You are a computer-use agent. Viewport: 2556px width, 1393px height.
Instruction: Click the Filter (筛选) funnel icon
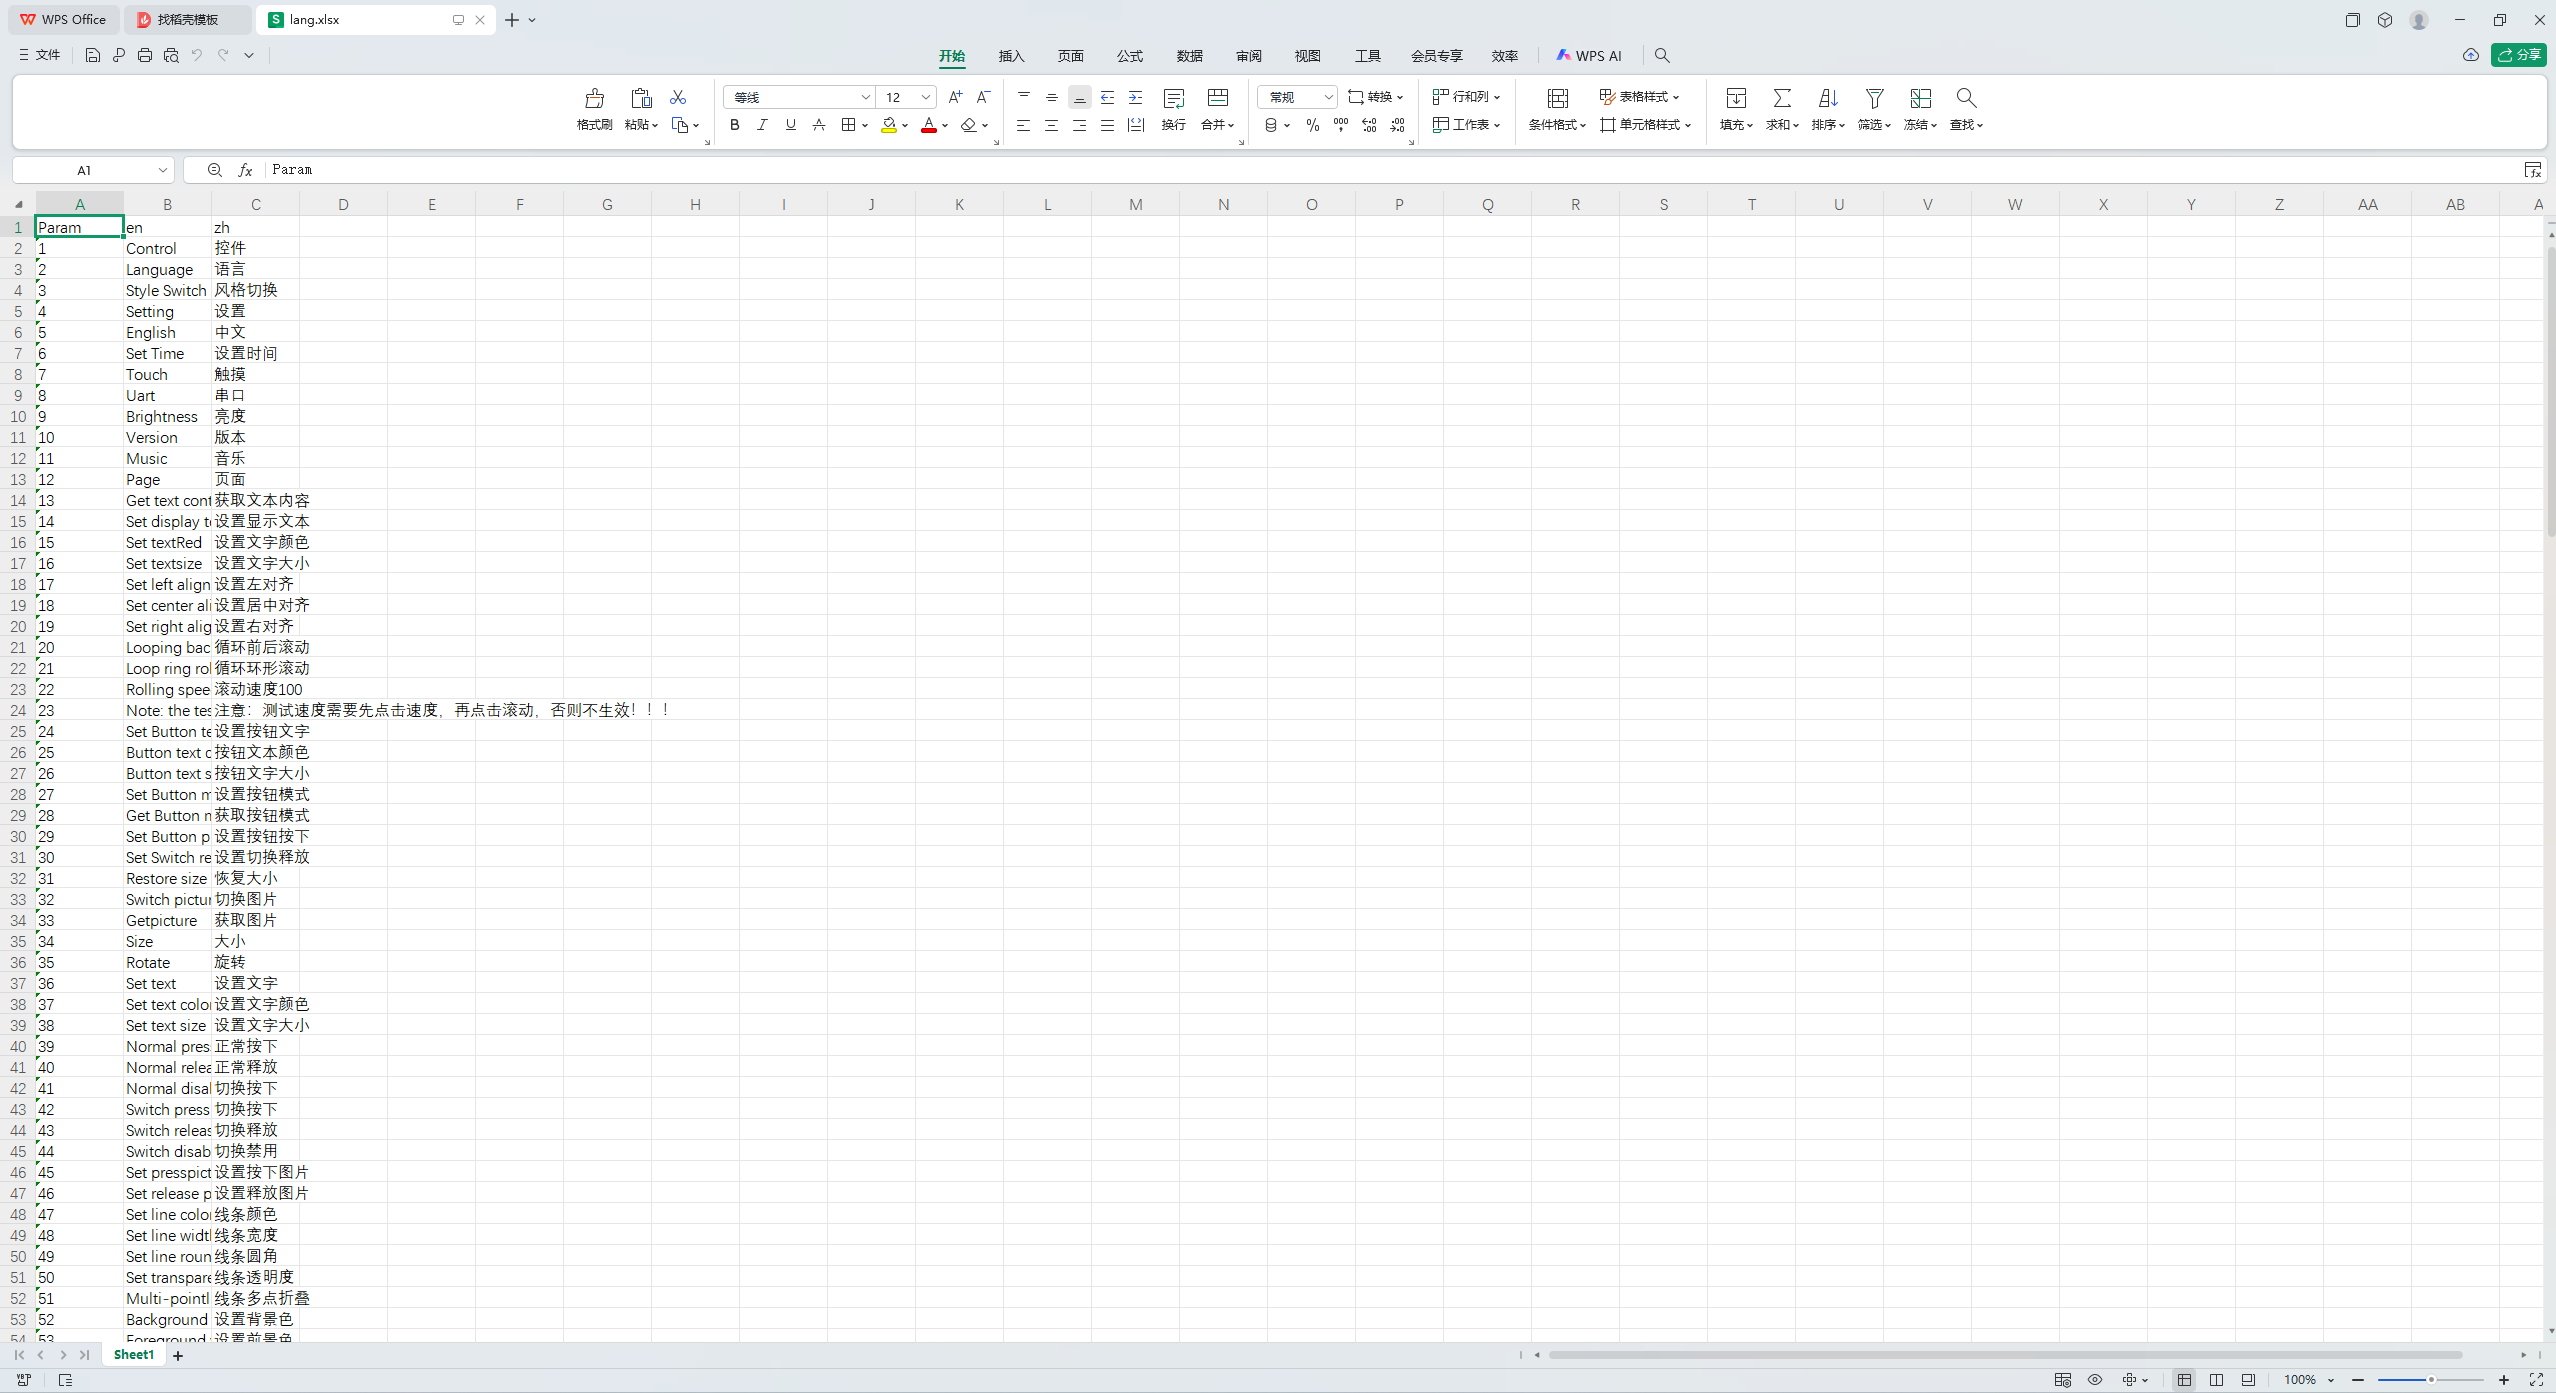pos(1874,98)
